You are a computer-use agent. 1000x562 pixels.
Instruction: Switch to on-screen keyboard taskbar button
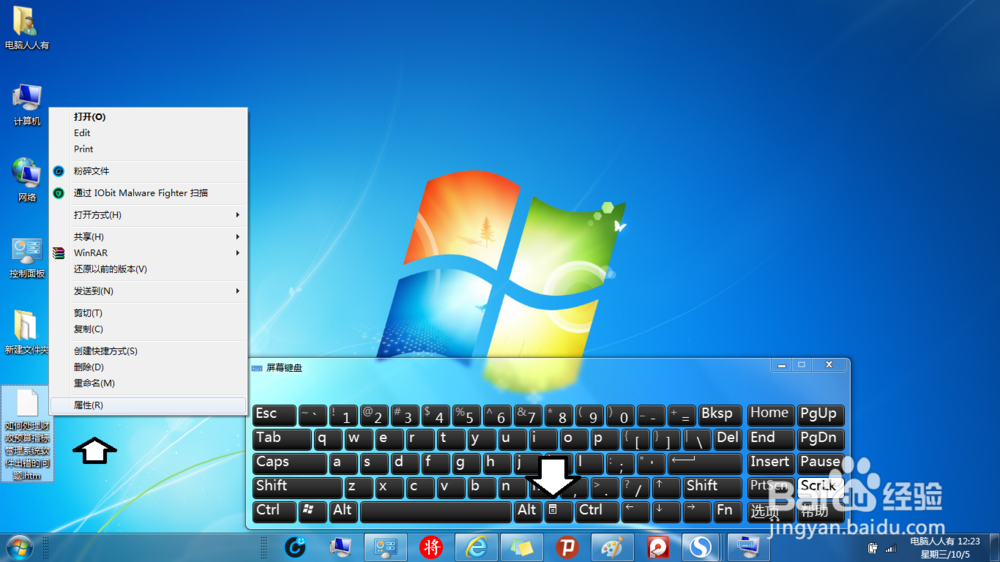click(747, 547)
